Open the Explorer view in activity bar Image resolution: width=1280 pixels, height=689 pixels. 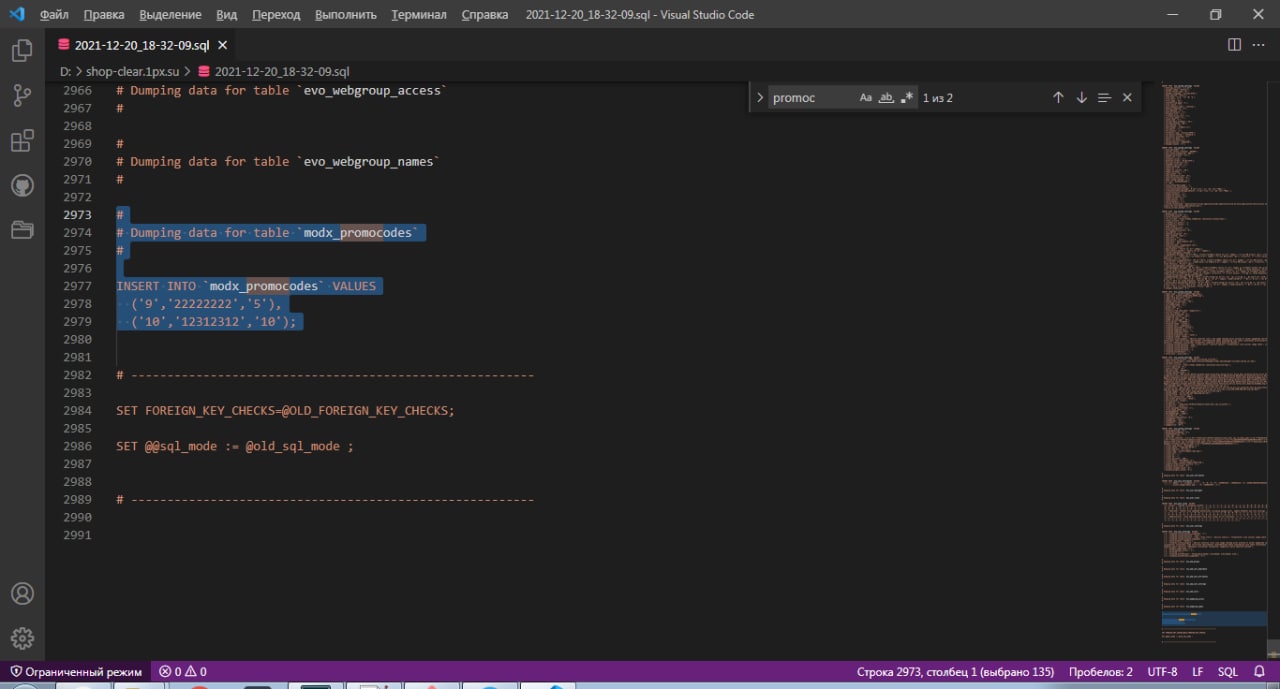point(22,50)
